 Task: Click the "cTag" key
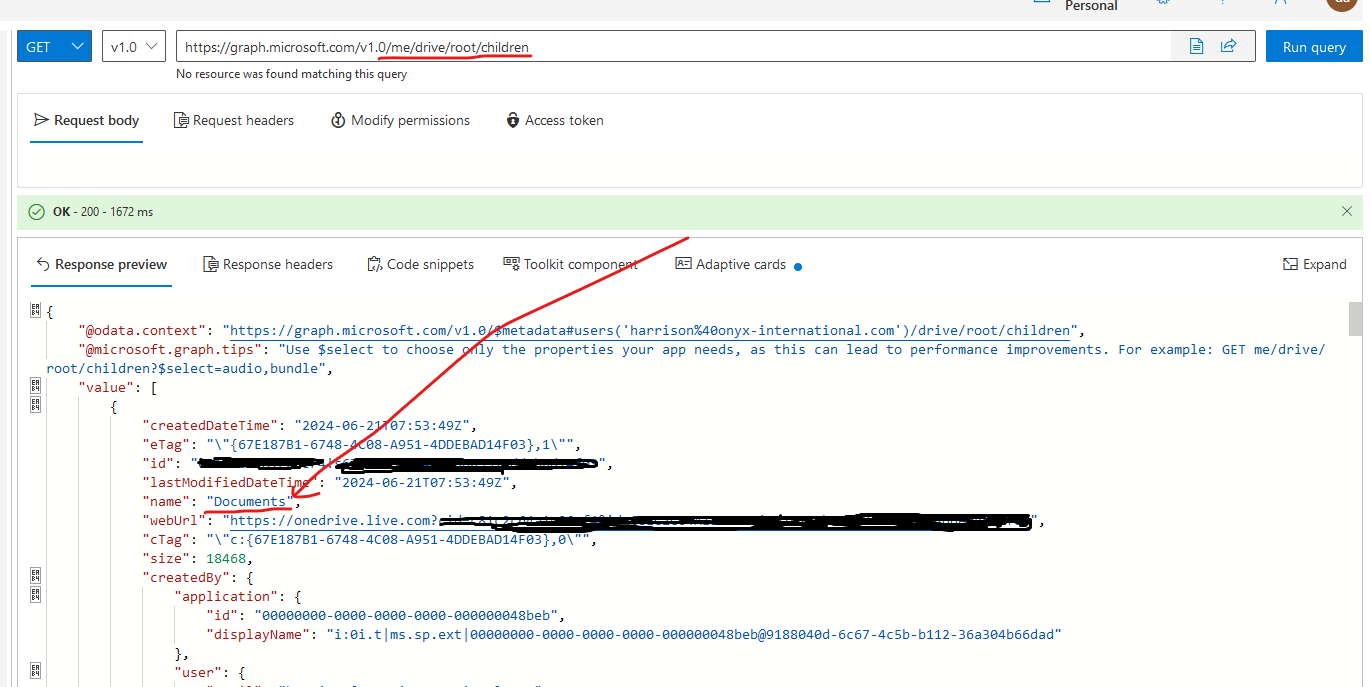[166, 540]
